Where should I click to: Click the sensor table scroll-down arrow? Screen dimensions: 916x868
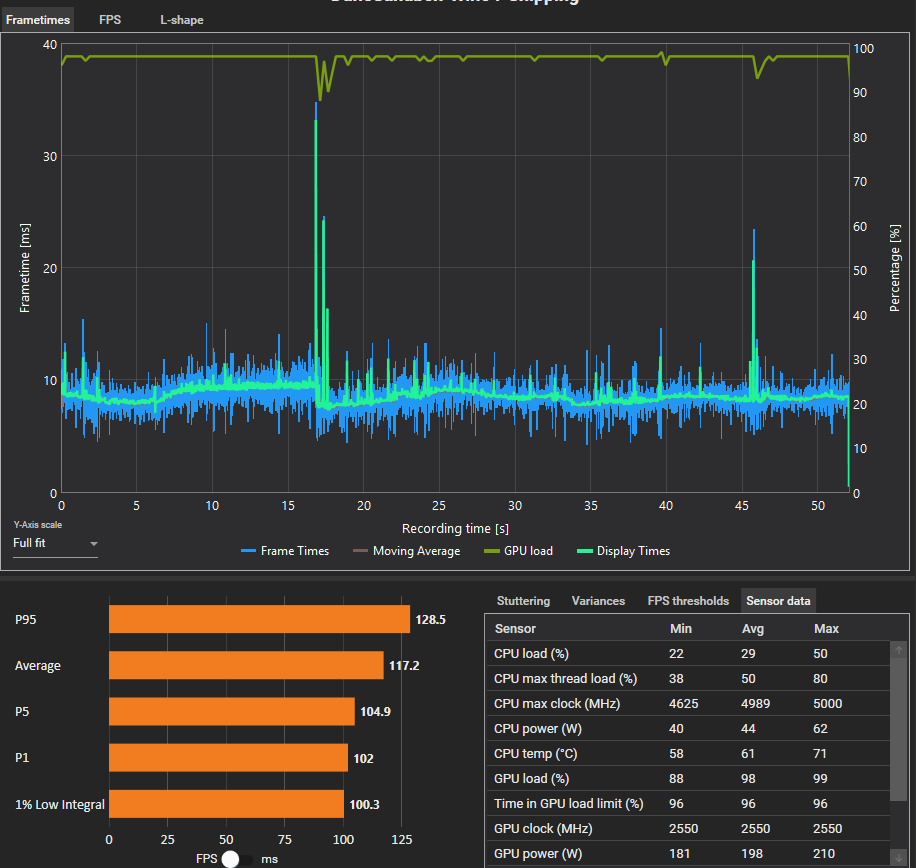coord(898,857)
